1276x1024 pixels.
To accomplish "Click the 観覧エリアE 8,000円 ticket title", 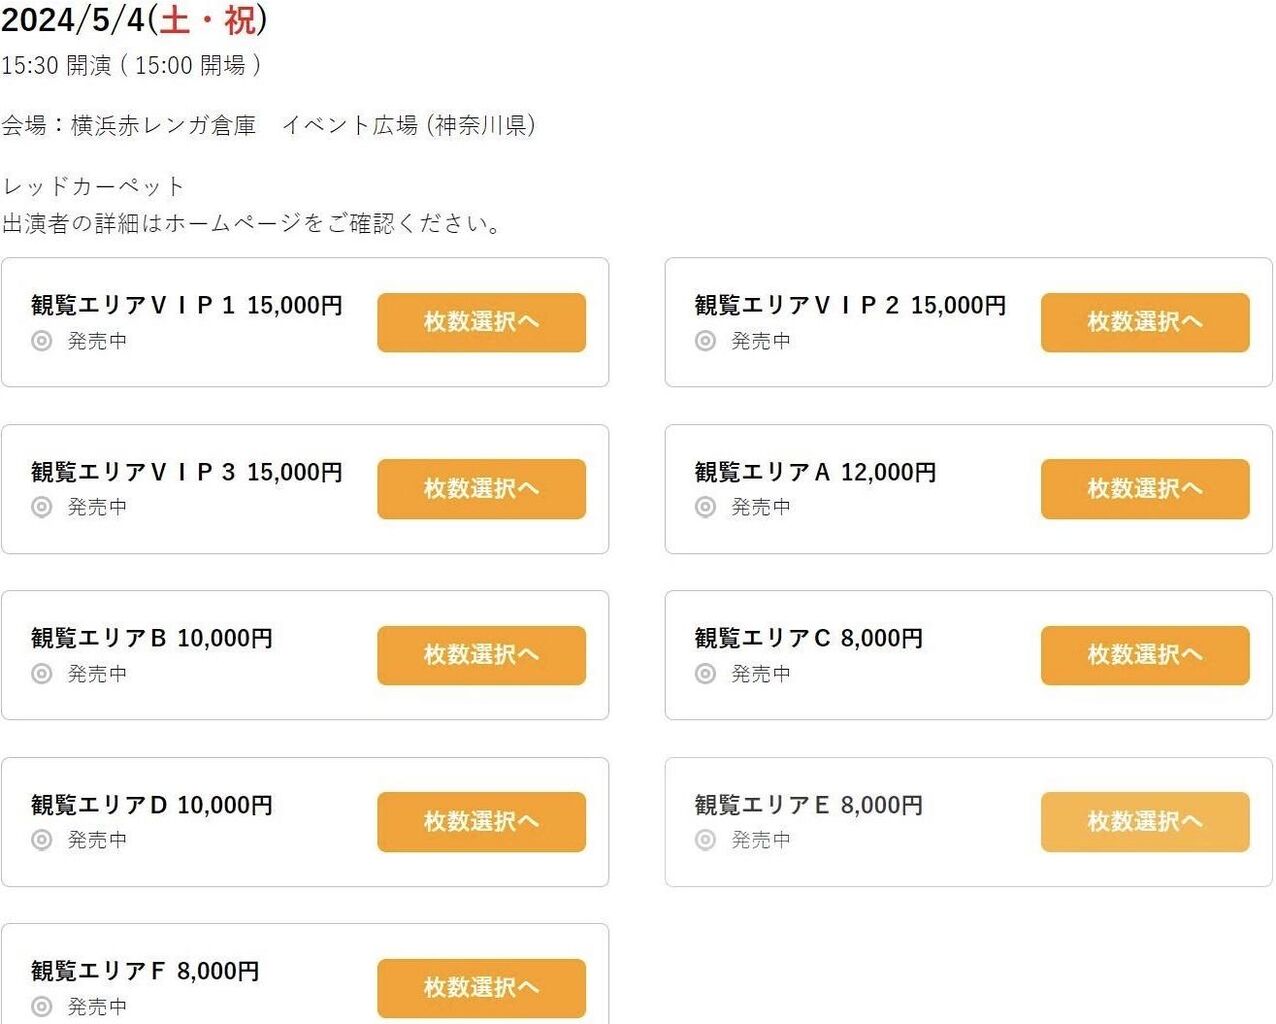I will [808, 805].
